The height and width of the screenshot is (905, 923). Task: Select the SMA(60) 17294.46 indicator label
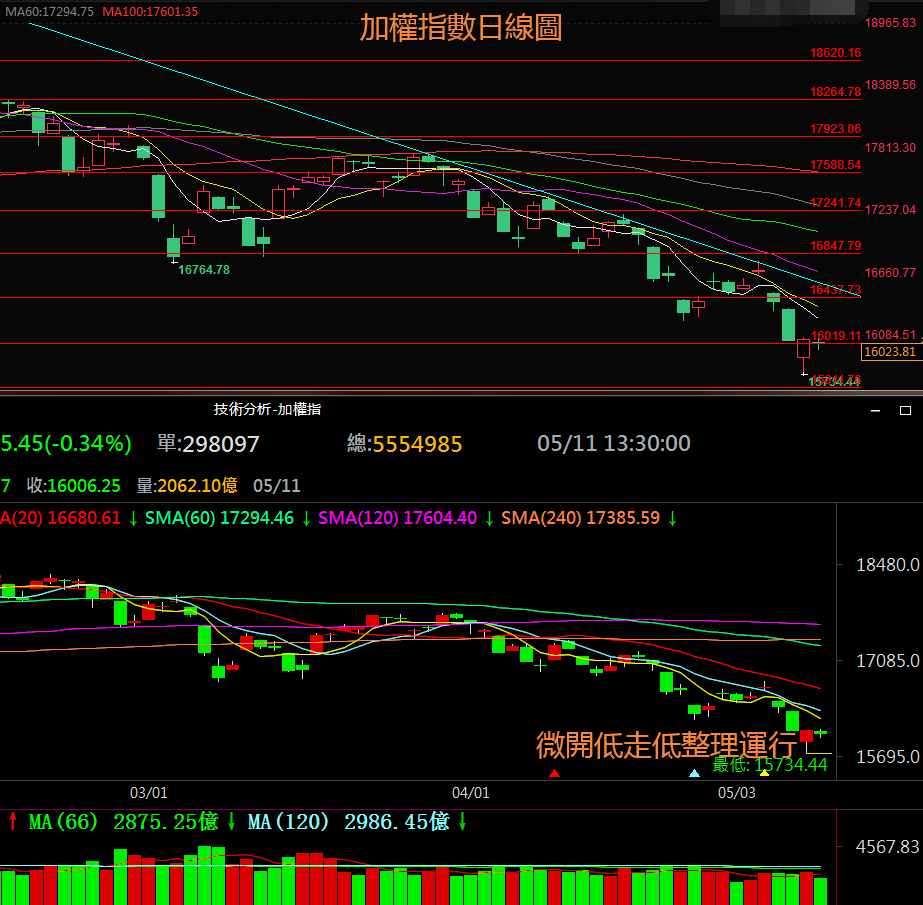coord(219,518)
